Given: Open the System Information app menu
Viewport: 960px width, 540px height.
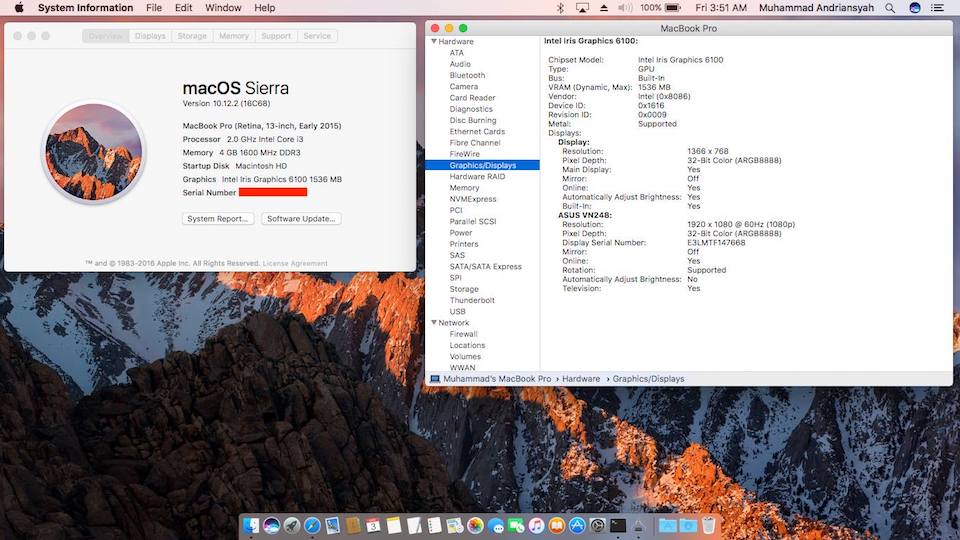Looking at the screenshot, I should (x=85, y=8).
